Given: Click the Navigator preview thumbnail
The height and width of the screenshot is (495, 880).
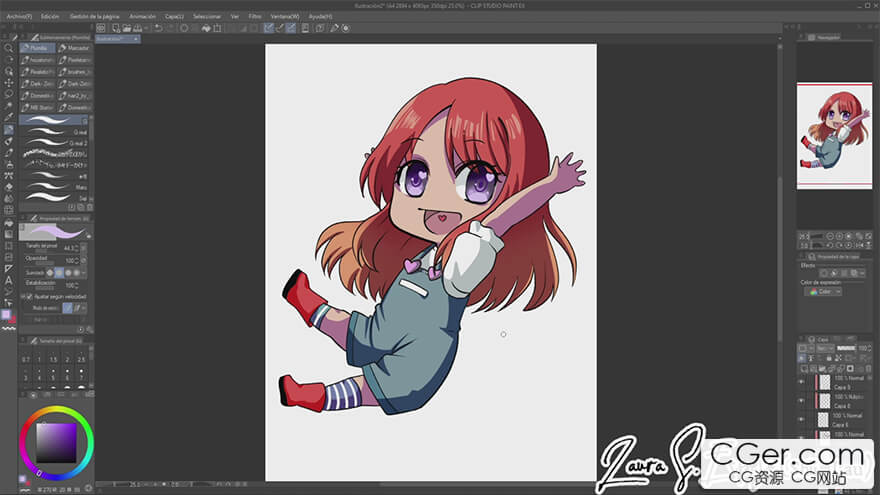Looking at the screenshot, I should coord(834,135).
